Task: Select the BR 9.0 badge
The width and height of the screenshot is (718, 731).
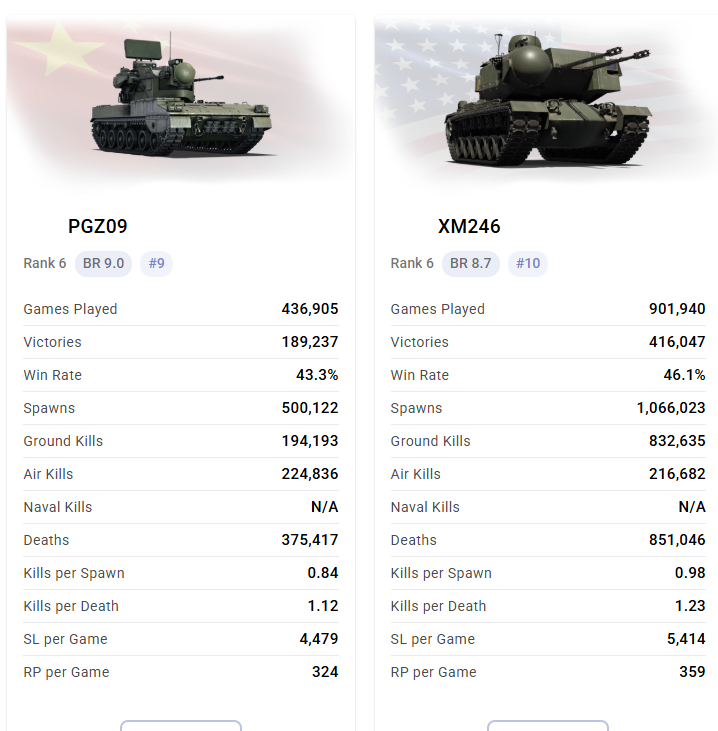Action: click(x=104, y=263)
